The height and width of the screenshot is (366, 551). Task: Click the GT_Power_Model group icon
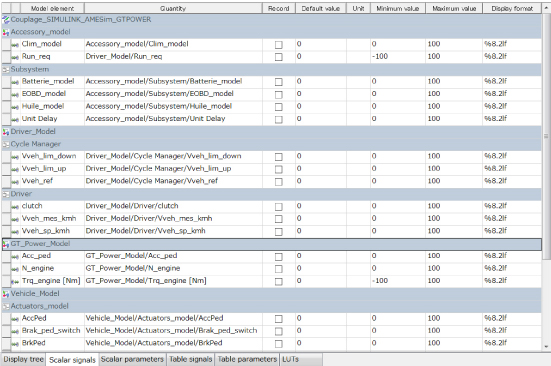[x=6, y=244]
